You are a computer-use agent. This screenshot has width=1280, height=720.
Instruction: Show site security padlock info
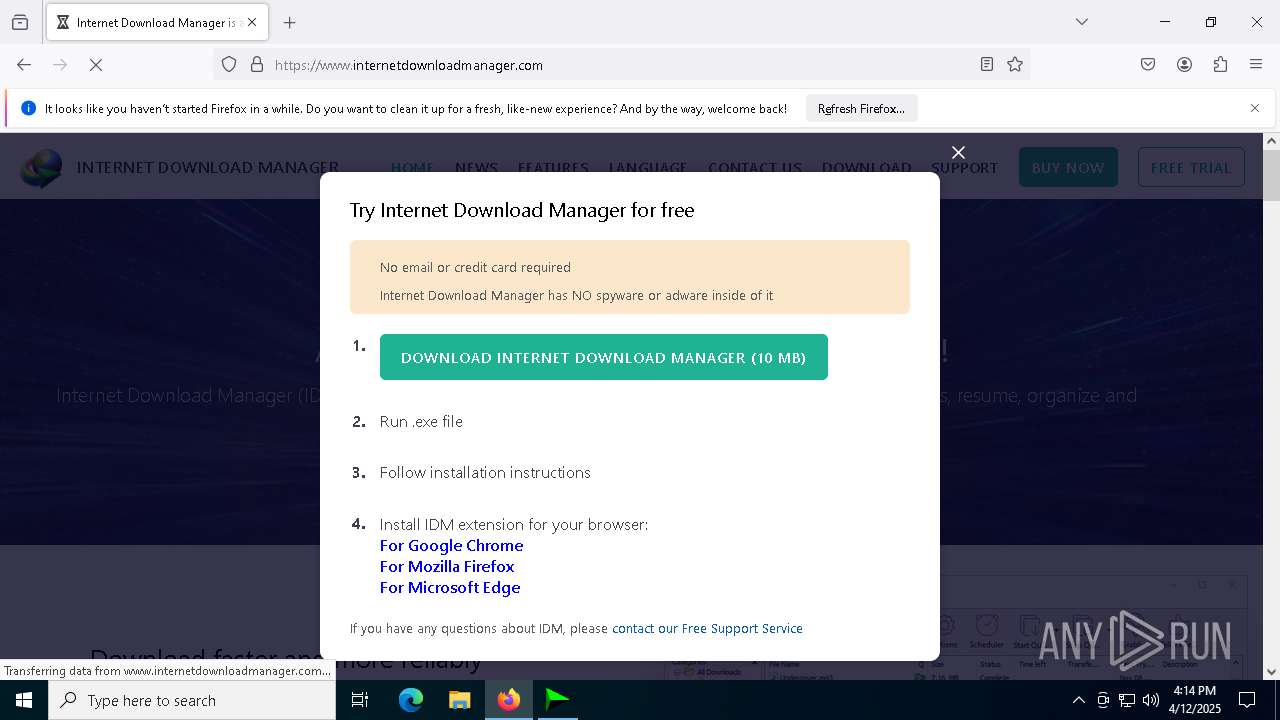257,65
